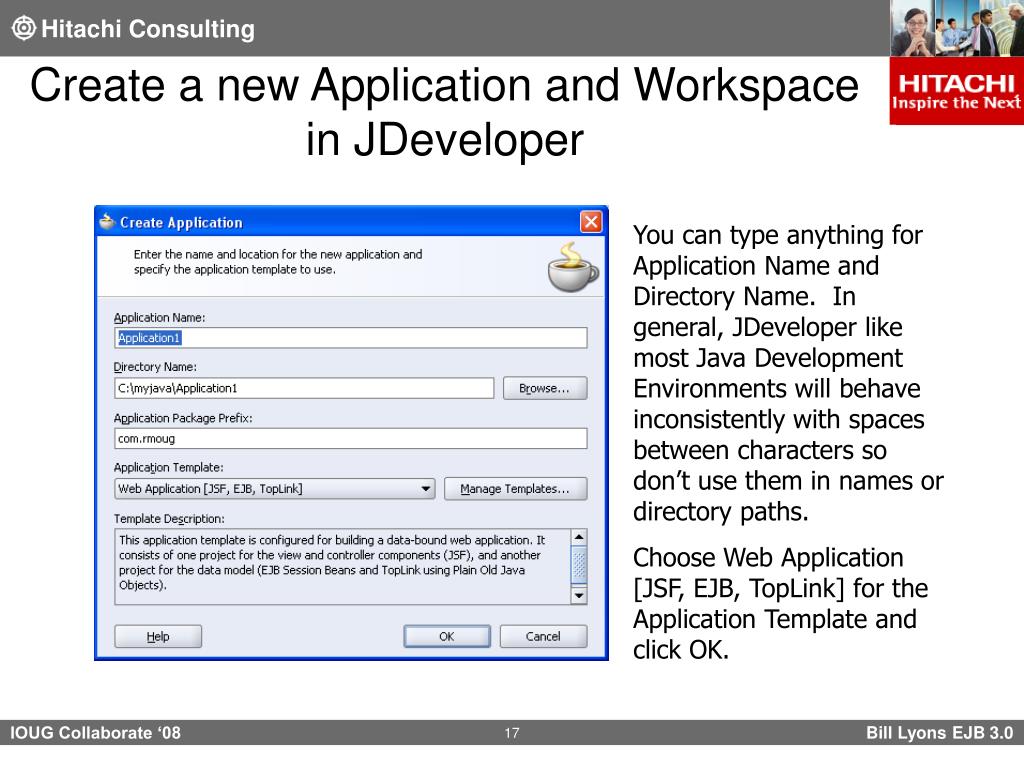
Task: Close the Create Application dialog
Action: (591, 222)
